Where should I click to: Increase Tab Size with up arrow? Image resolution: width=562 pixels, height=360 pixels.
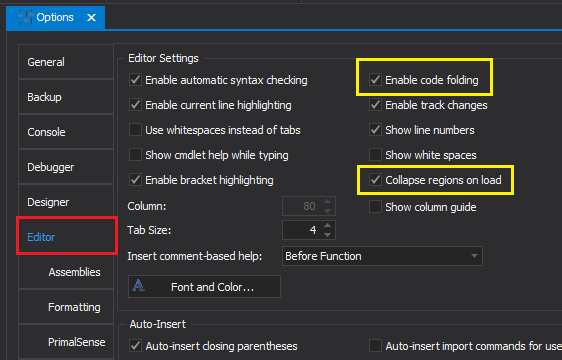pos(328,226)
